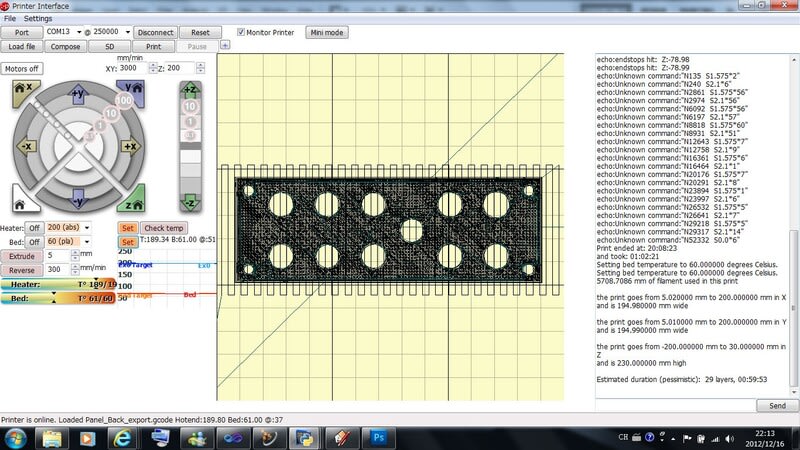Click Check temp

[x=163, y=228]
